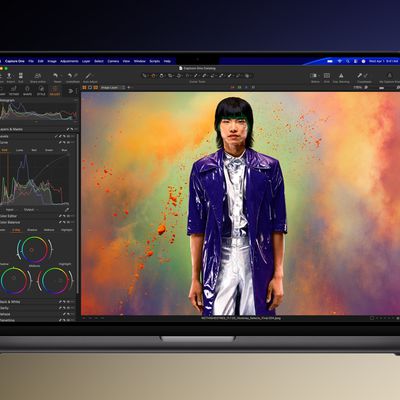Open the Capture One application menu

15,61
